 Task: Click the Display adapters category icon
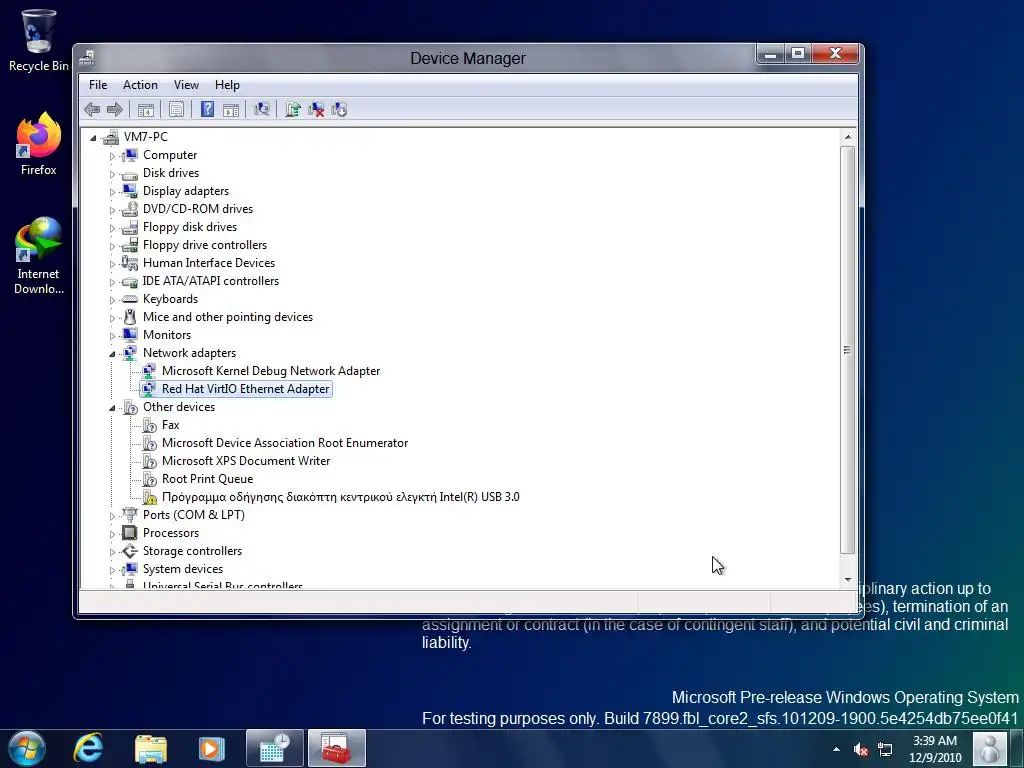[130, 191]
